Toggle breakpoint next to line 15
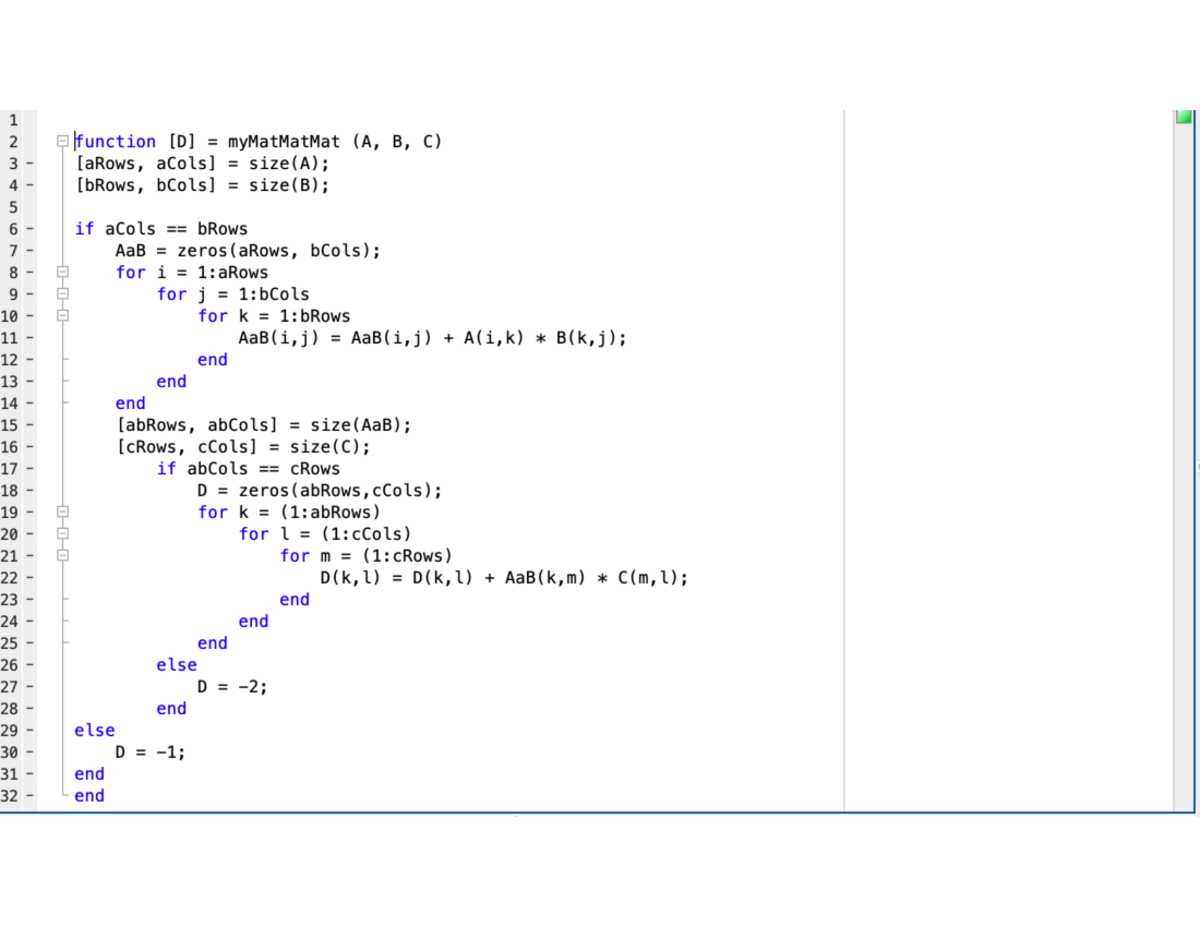This screenshot has width=1200, height=927. coord(30,425)
